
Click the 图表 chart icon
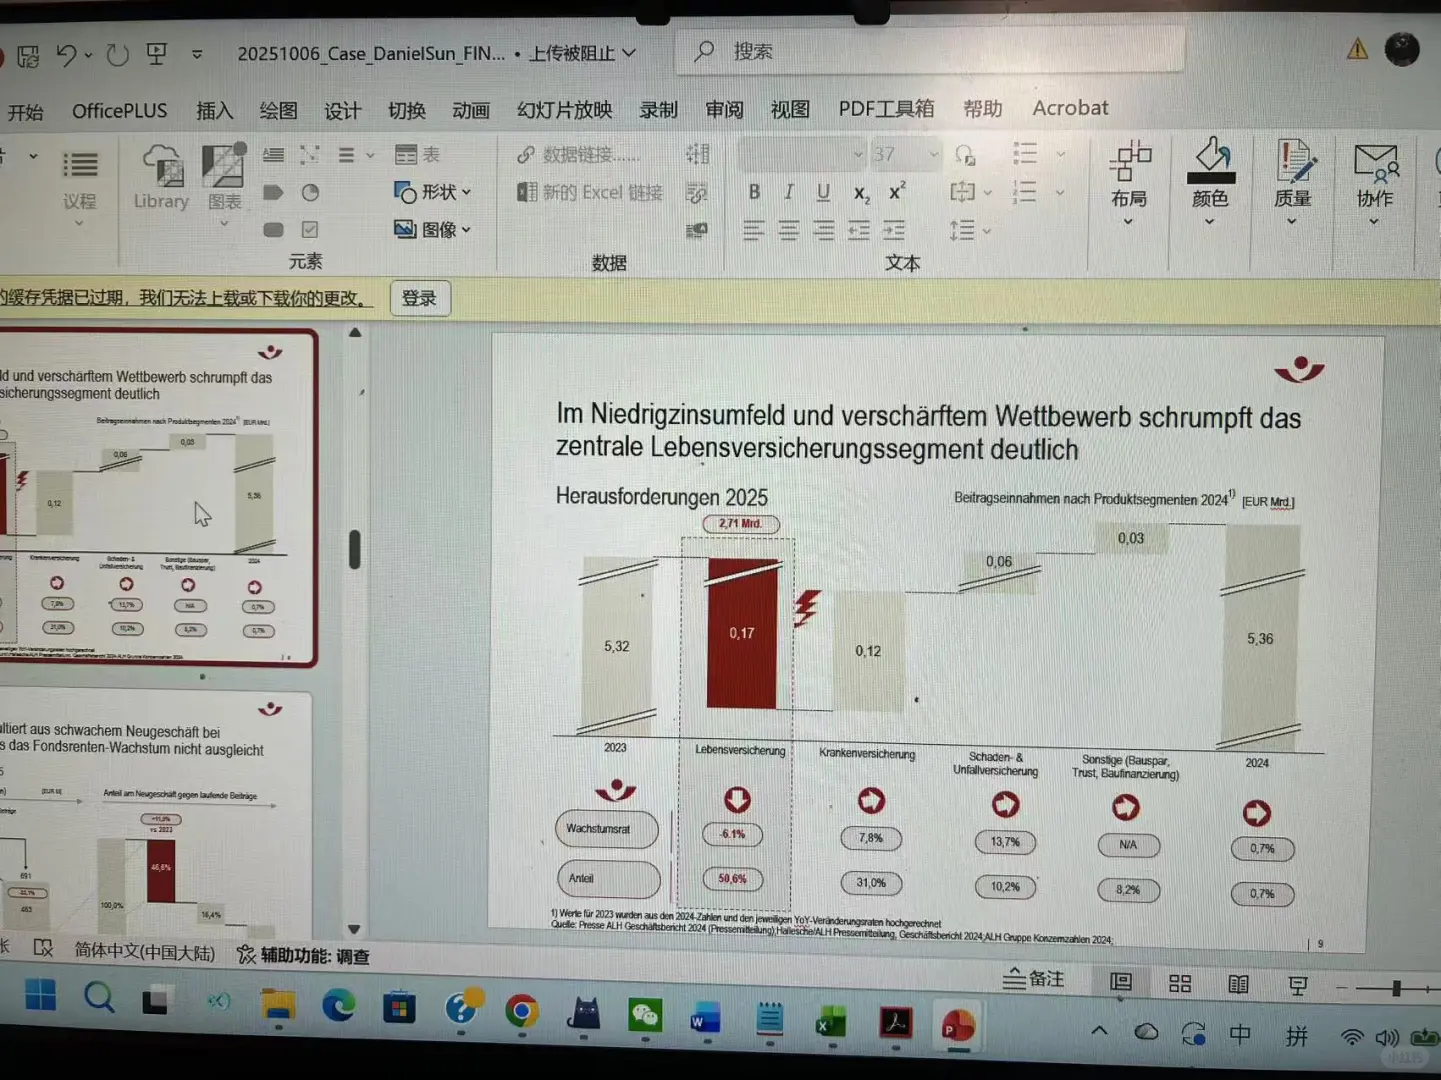point(225,178)
